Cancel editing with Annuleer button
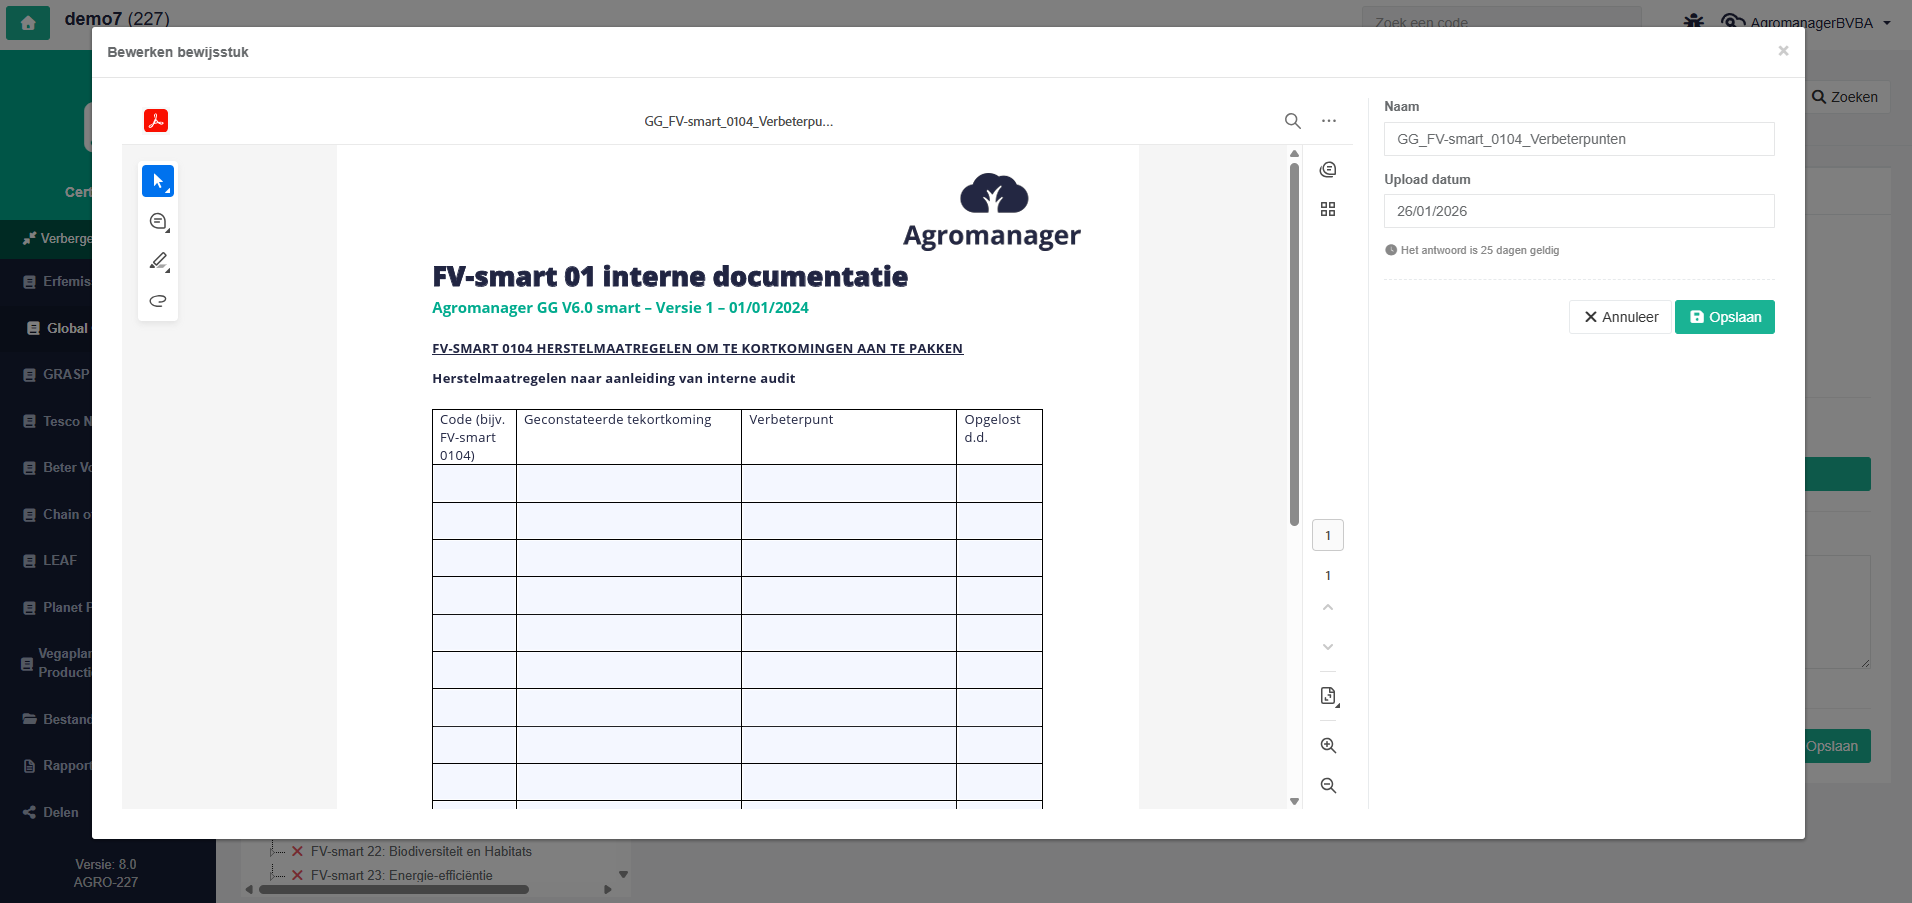The width and height of the screenshot is (1912, 903). [x=1620, y=317]
